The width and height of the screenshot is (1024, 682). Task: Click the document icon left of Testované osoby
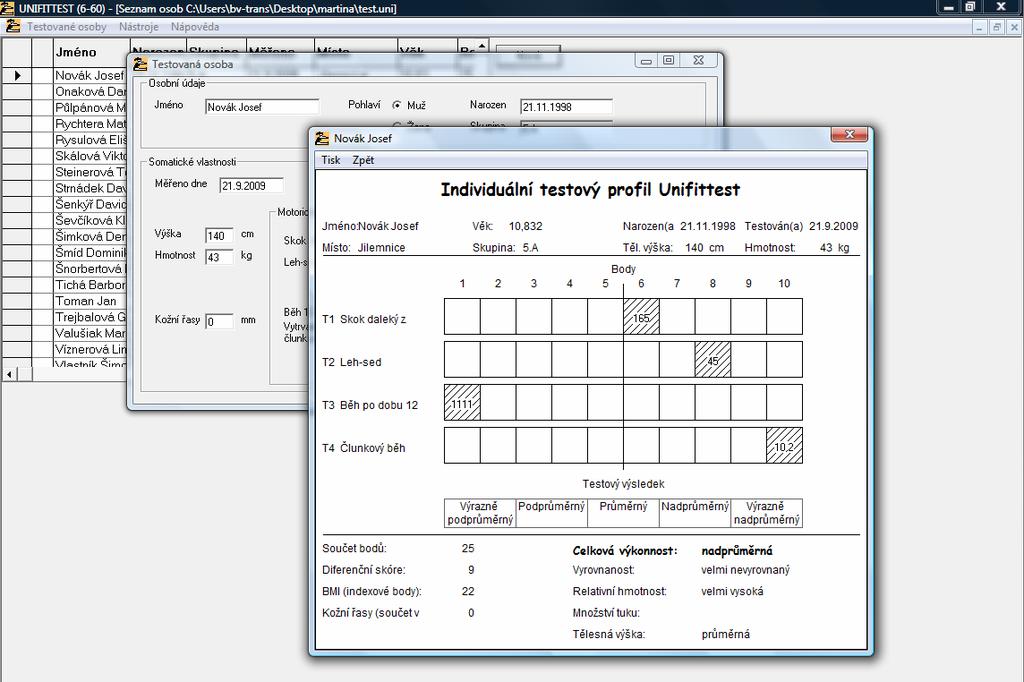(12, 27)
